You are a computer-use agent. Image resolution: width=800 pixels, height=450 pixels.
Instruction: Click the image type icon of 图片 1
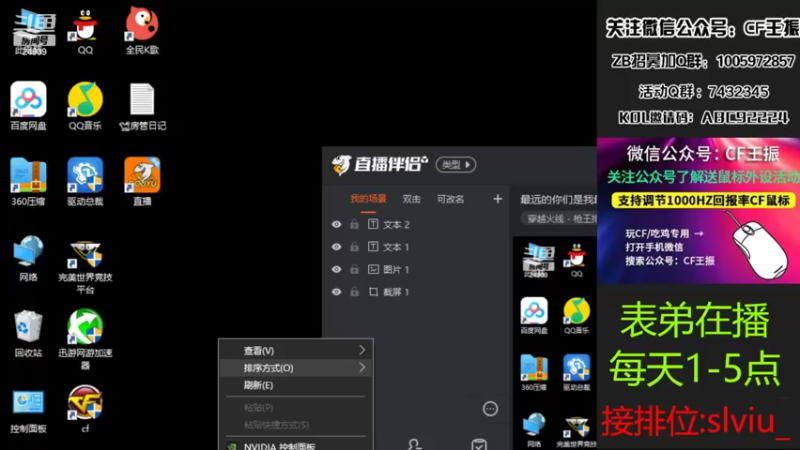pos(373,269)
